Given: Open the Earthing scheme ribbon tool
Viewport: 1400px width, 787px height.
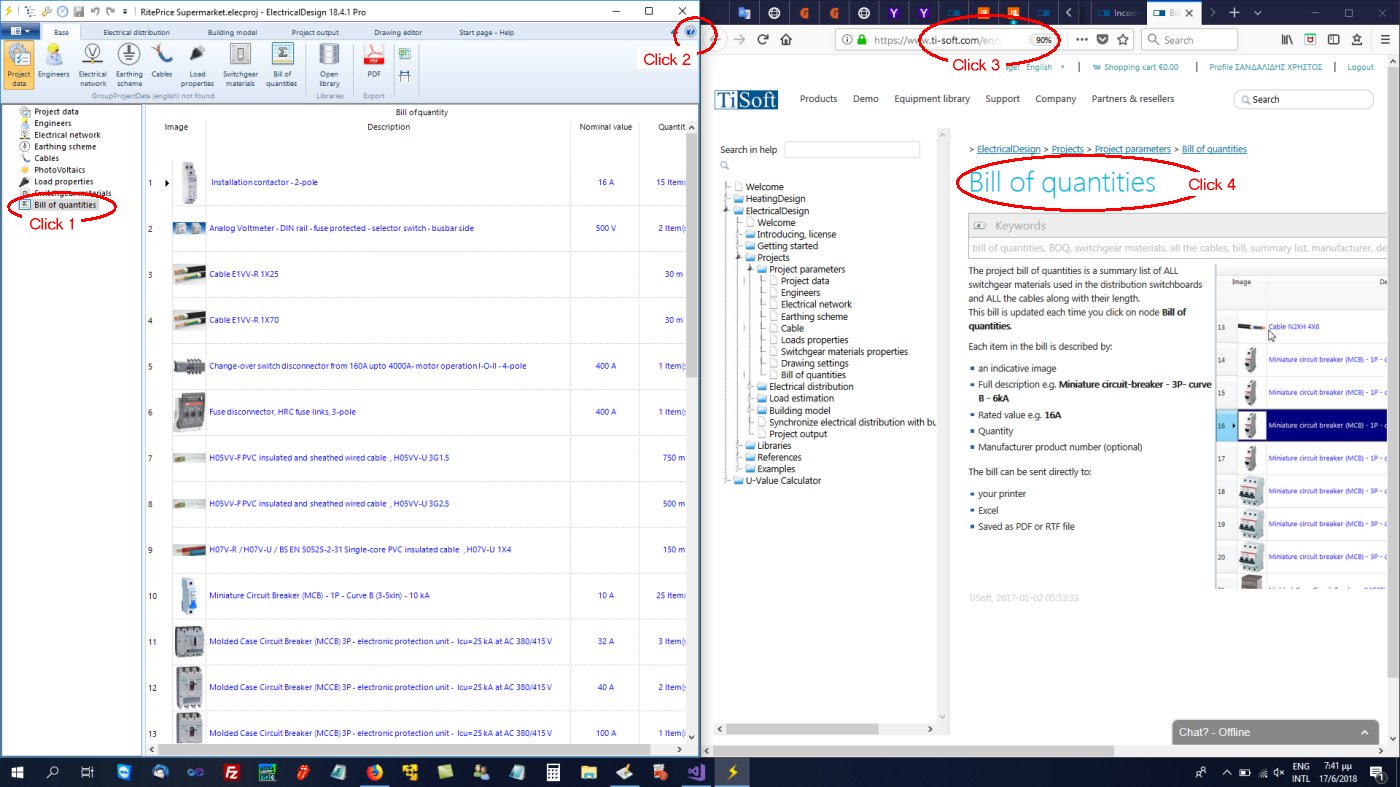Looking at the screenshot, I should (x=129, y=60).
